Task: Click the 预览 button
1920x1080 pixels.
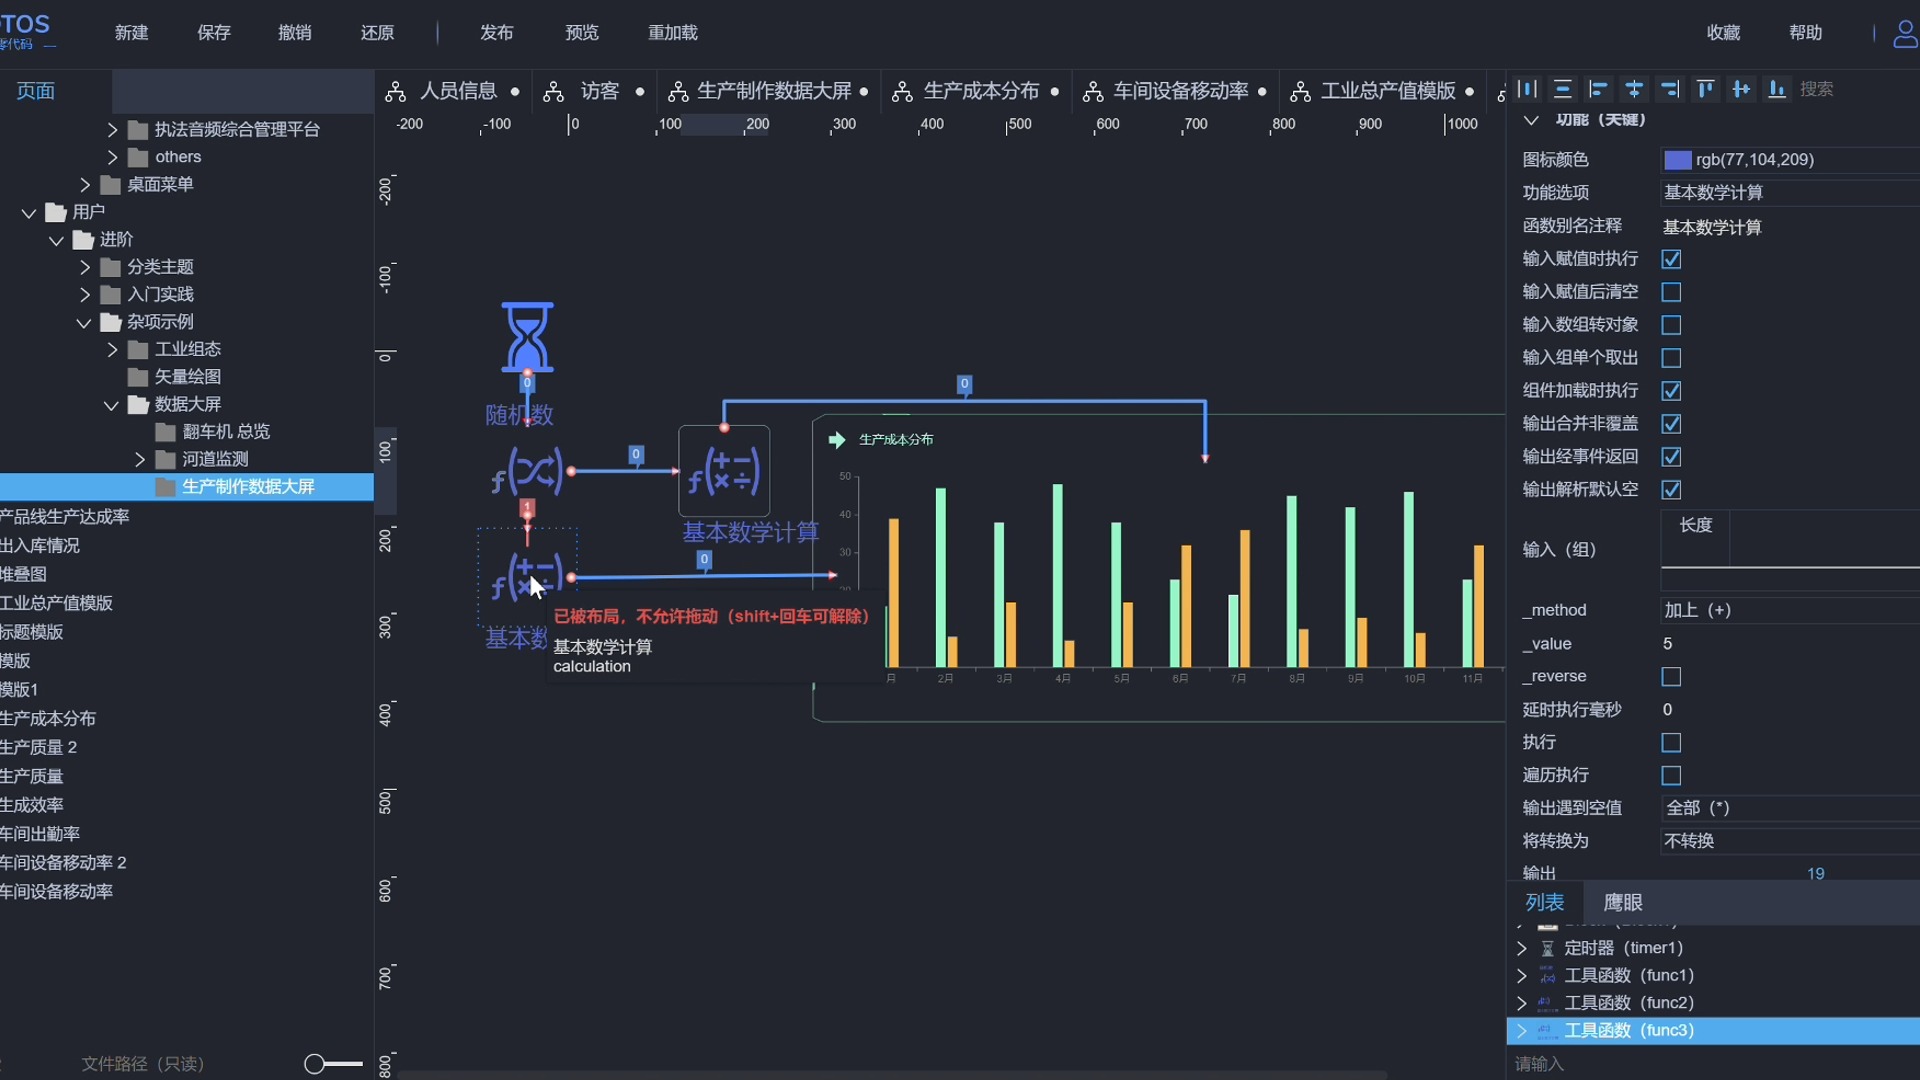Action: [581, 33]
